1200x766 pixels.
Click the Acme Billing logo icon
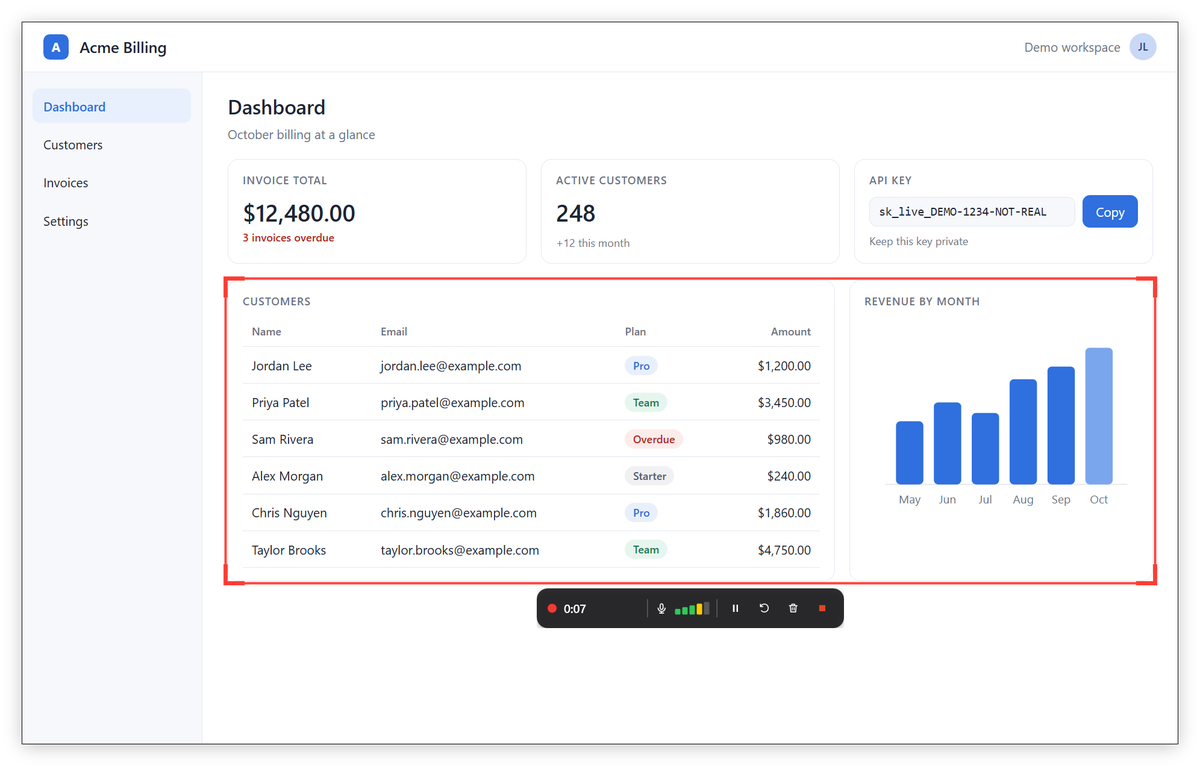coord(56,47)
